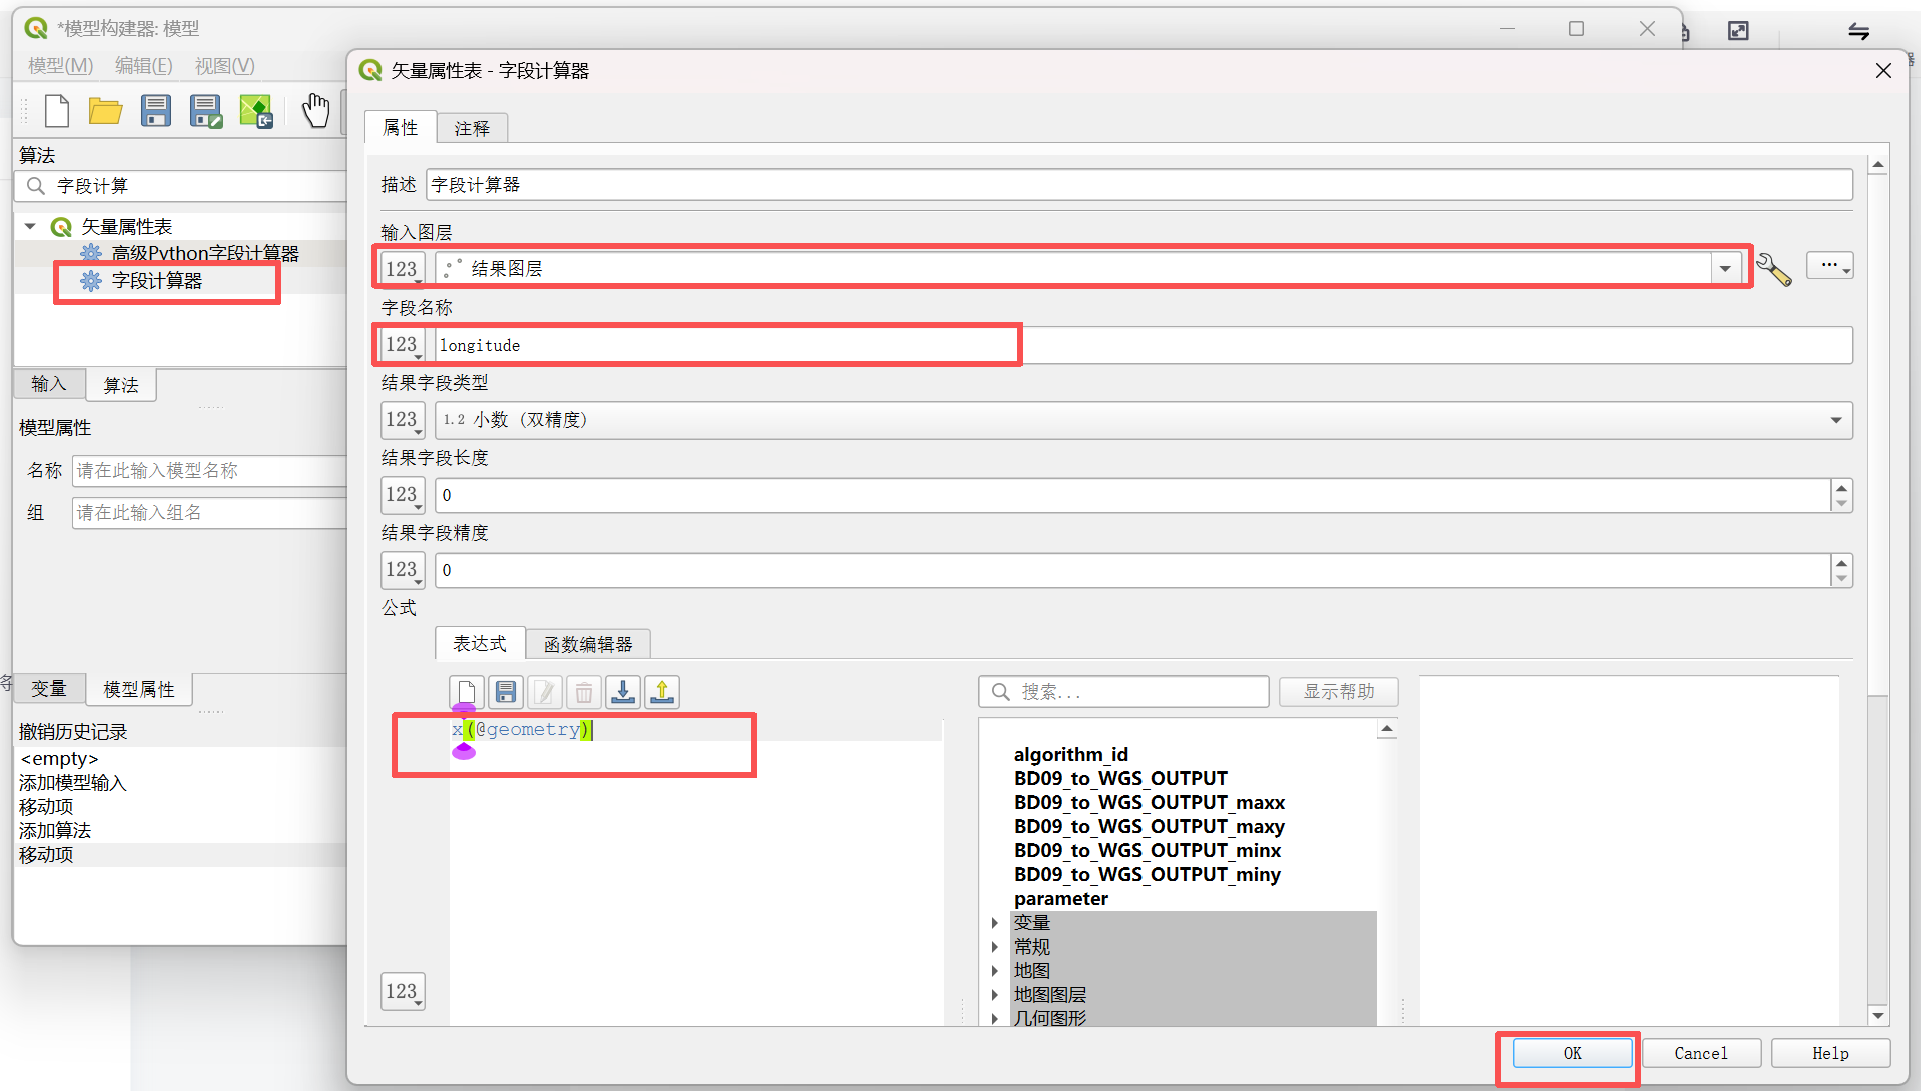
Task: Click the pan hand tool
Action: coord(316,110)
